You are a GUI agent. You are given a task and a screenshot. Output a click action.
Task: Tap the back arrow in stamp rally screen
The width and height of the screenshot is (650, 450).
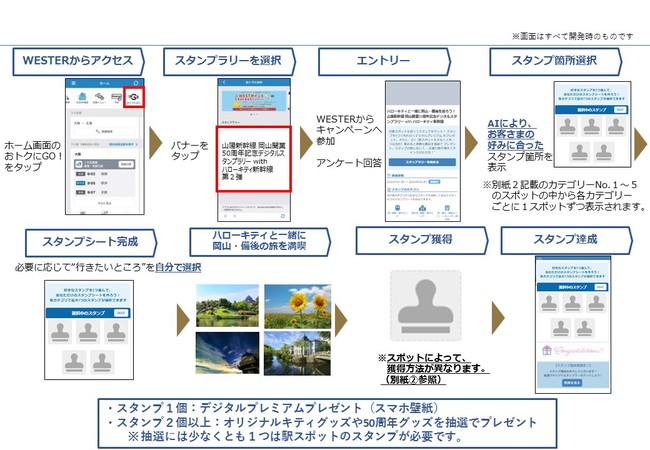pyautogui.click(x=222, y=81)
